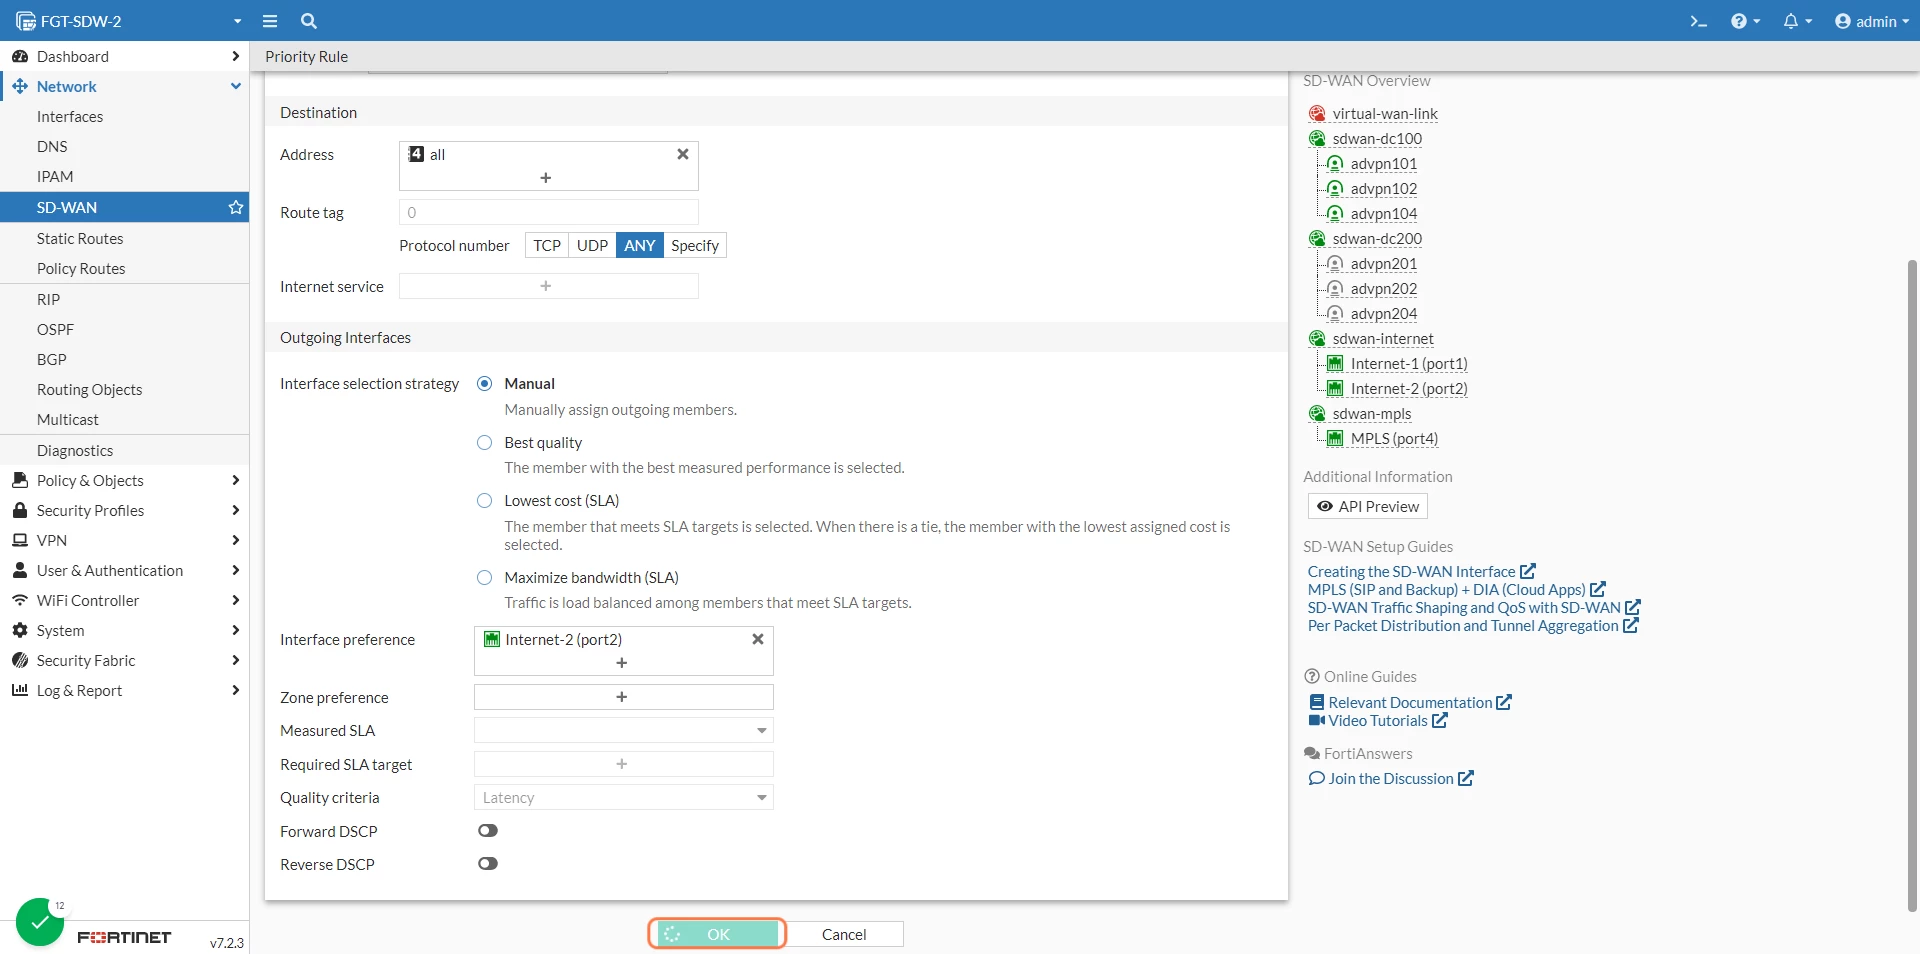Viewport: 1920px width, 954px height.
Task: Select UDP protocol option
Action: [x=592, y=245]
